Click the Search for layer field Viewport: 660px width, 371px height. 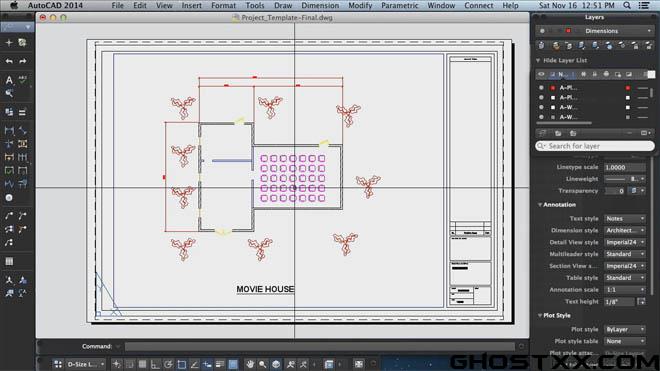[x=595, y=146]
